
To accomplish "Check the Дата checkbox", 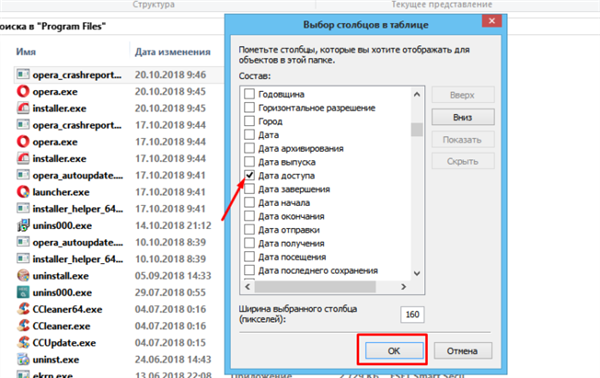I will tap(249, 135).
